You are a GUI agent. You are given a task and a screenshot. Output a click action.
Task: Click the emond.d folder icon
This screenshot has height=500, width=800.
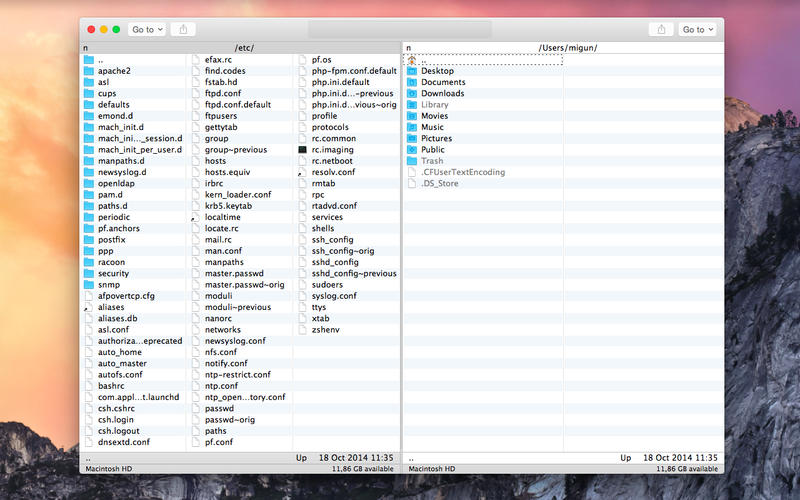[89, 116]
